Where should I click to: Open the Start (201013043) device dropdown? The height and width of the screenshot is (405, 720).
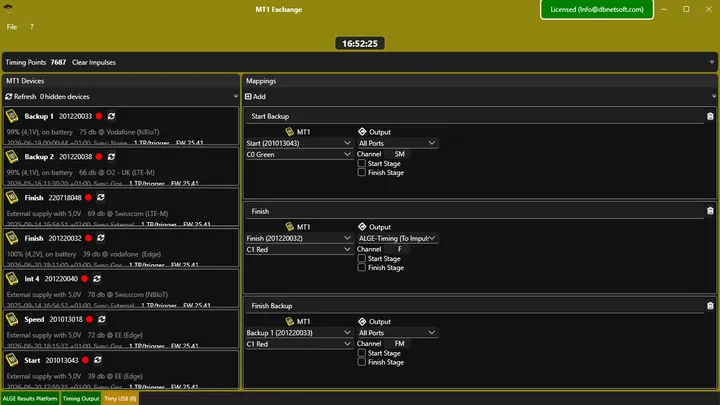pos(299,143)
